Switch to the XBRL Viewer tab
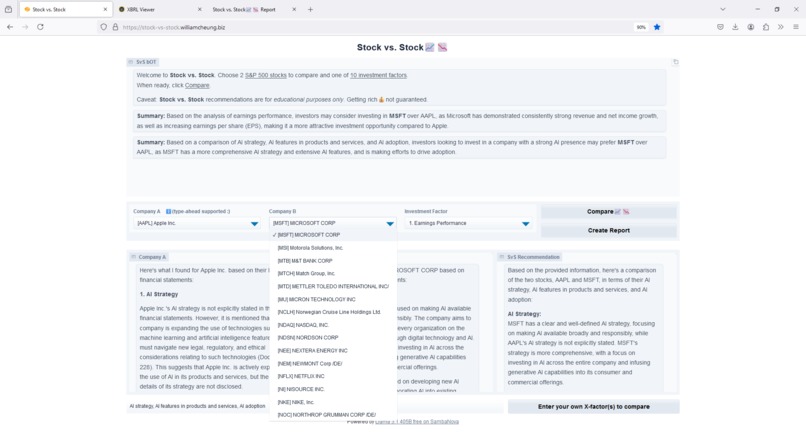Screen dimensions: 806x433 click(x=158, y=9)
